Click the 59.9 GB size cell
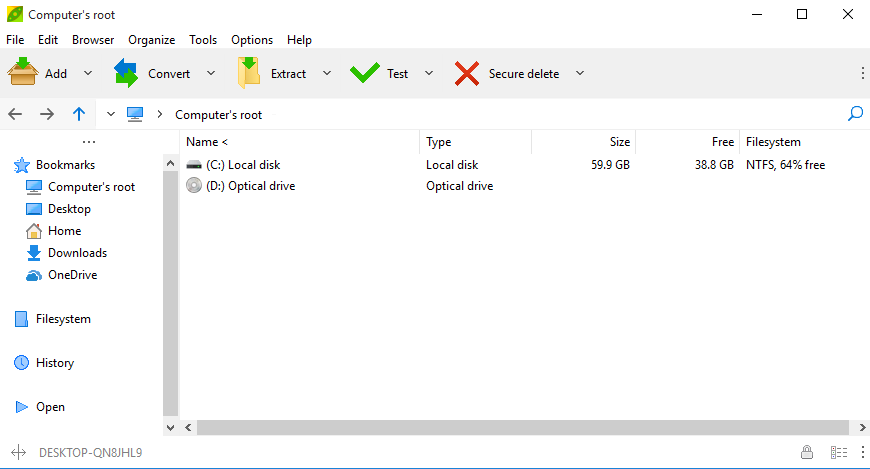The image size is (870, 469). pos(610,165)
